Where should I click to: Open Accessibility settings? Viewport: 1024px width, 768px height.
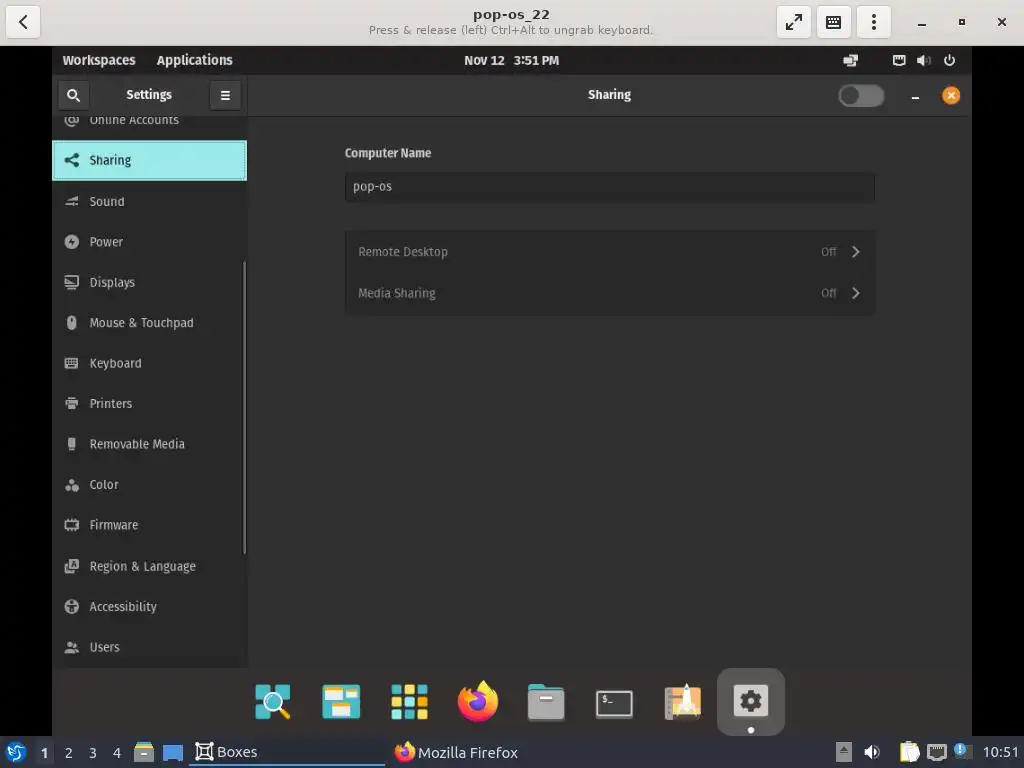click(150, 607)
